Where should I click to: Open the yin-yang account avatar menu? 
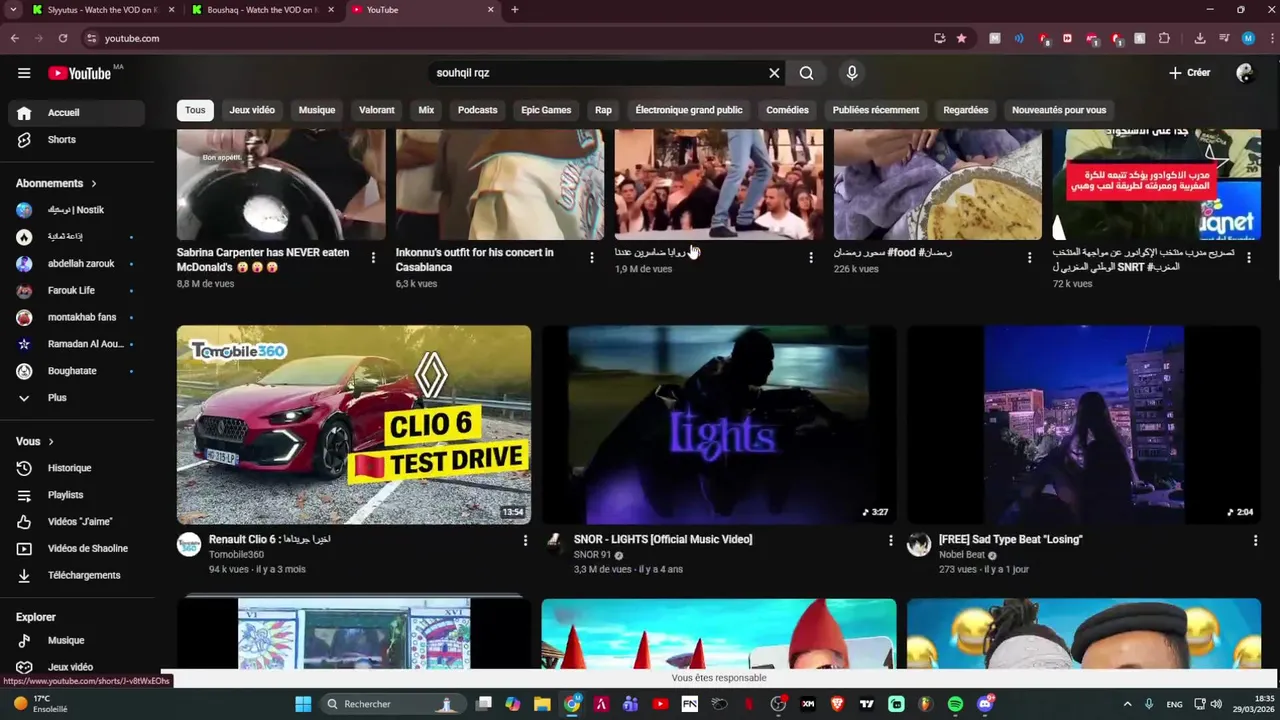point(1245,73)
